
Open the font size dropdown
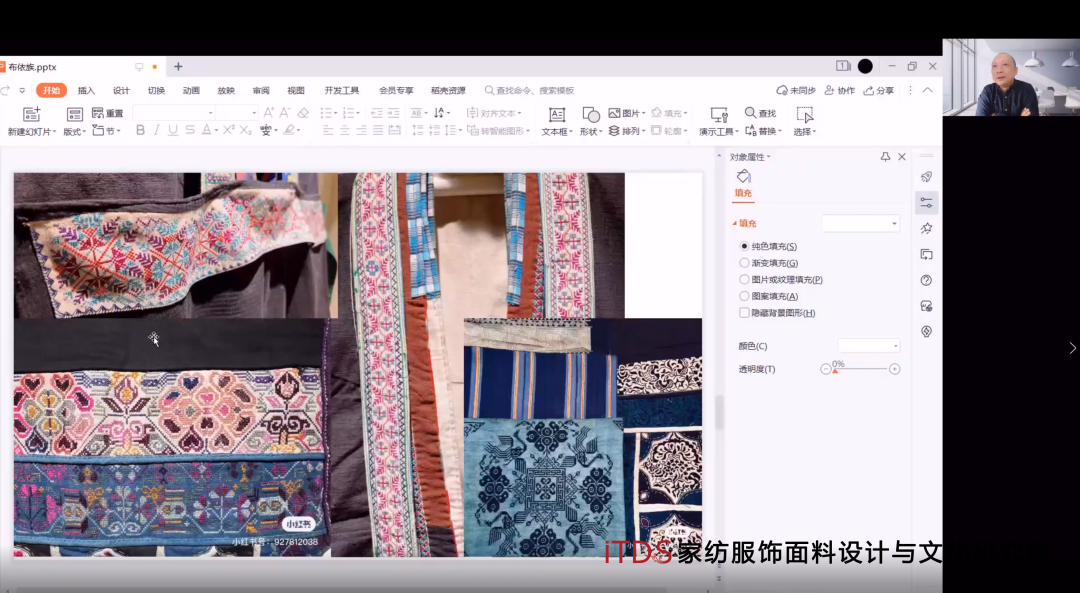253,113
